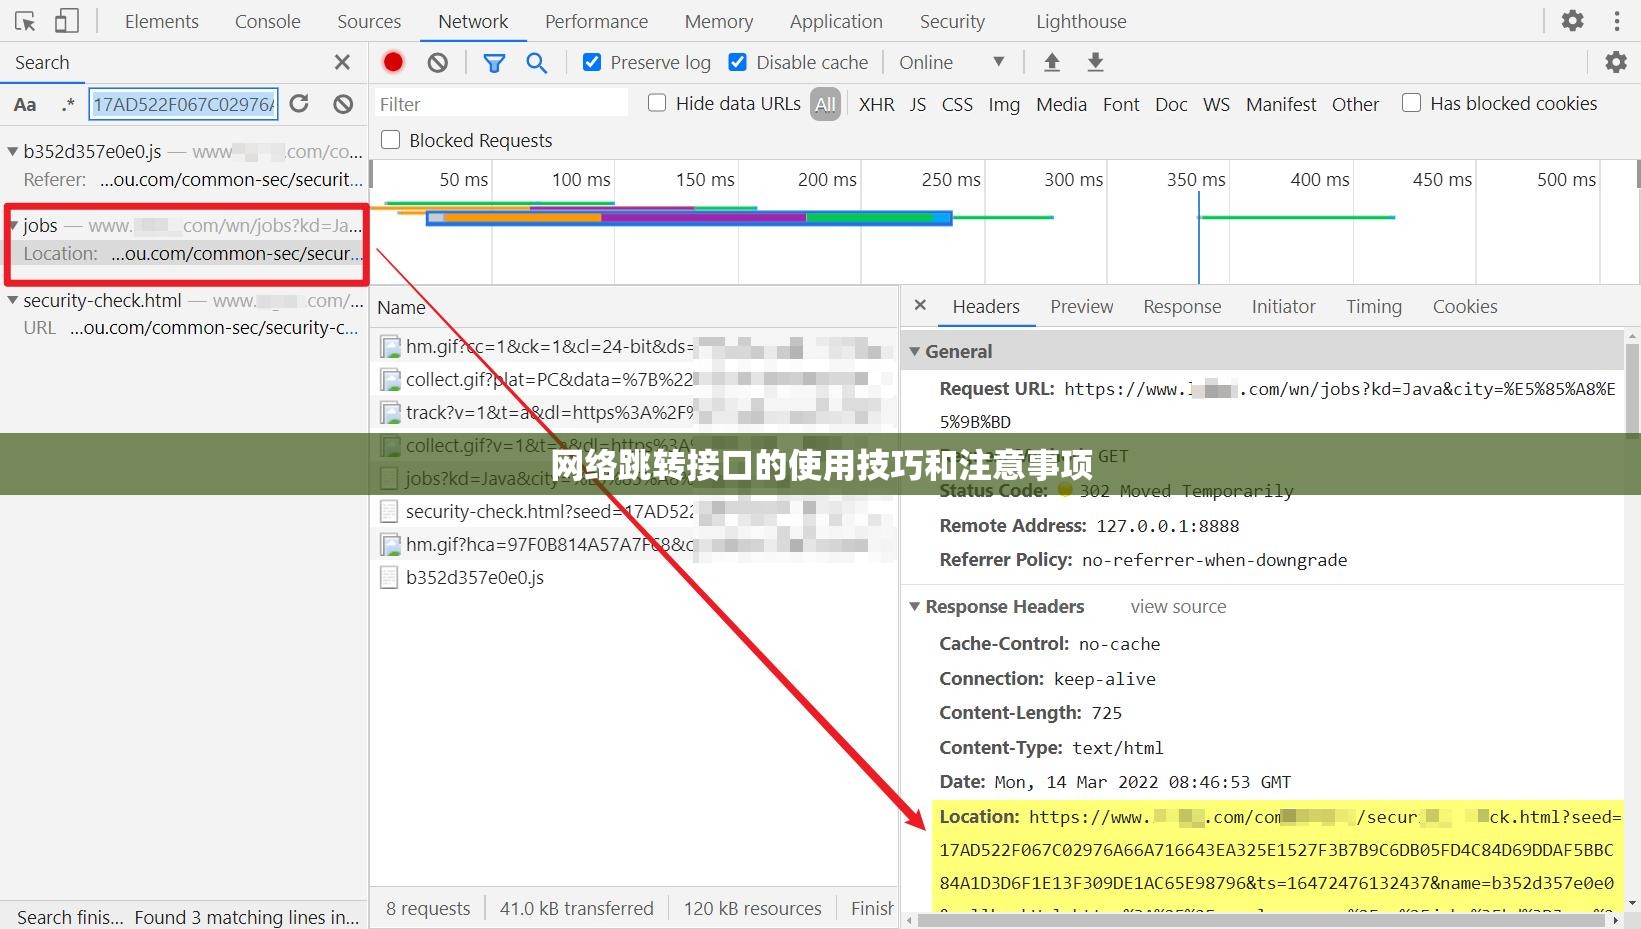Open the Performance panel
Image resolution: width=1641 pixels, height=929 pixels.
point(596,20)
